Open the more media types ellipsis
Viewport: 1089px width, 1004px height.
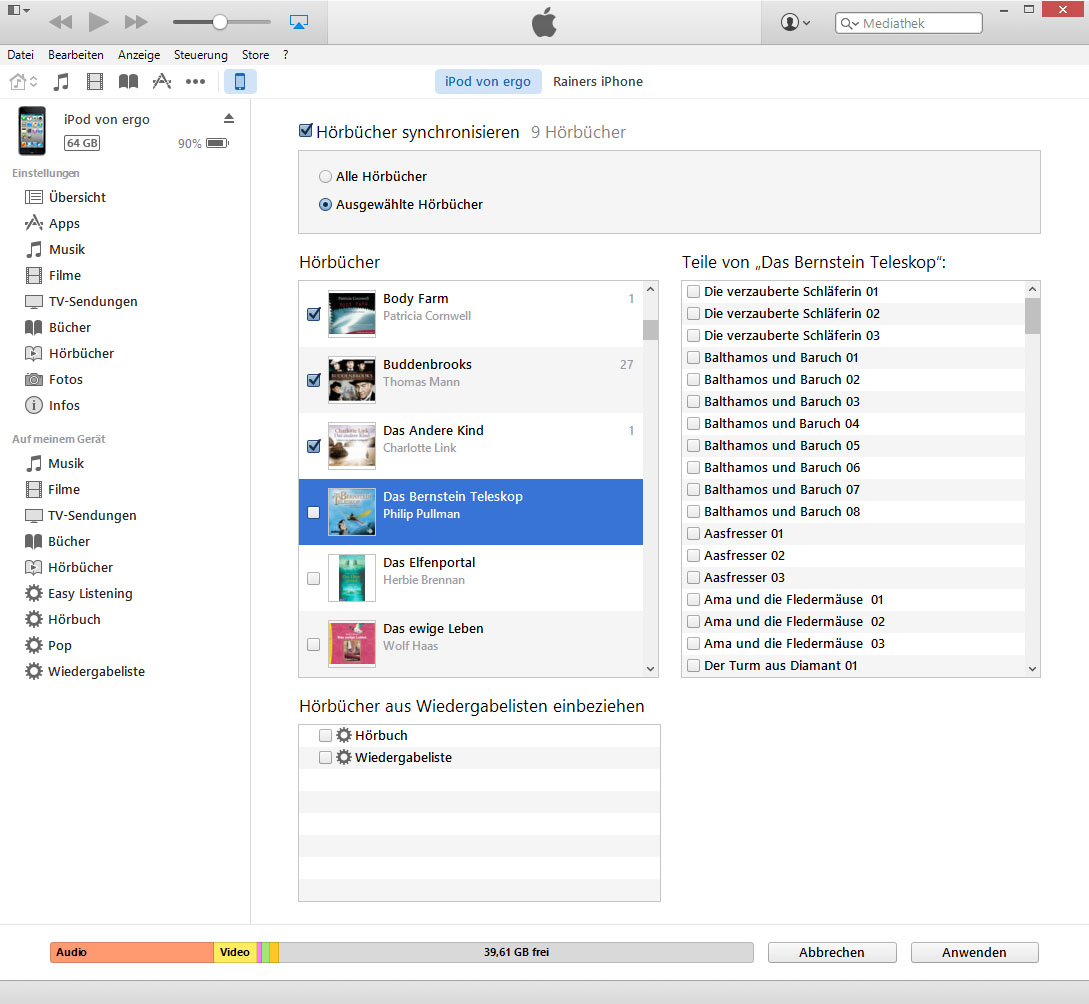pyautogui.click(x=195, y=82)
